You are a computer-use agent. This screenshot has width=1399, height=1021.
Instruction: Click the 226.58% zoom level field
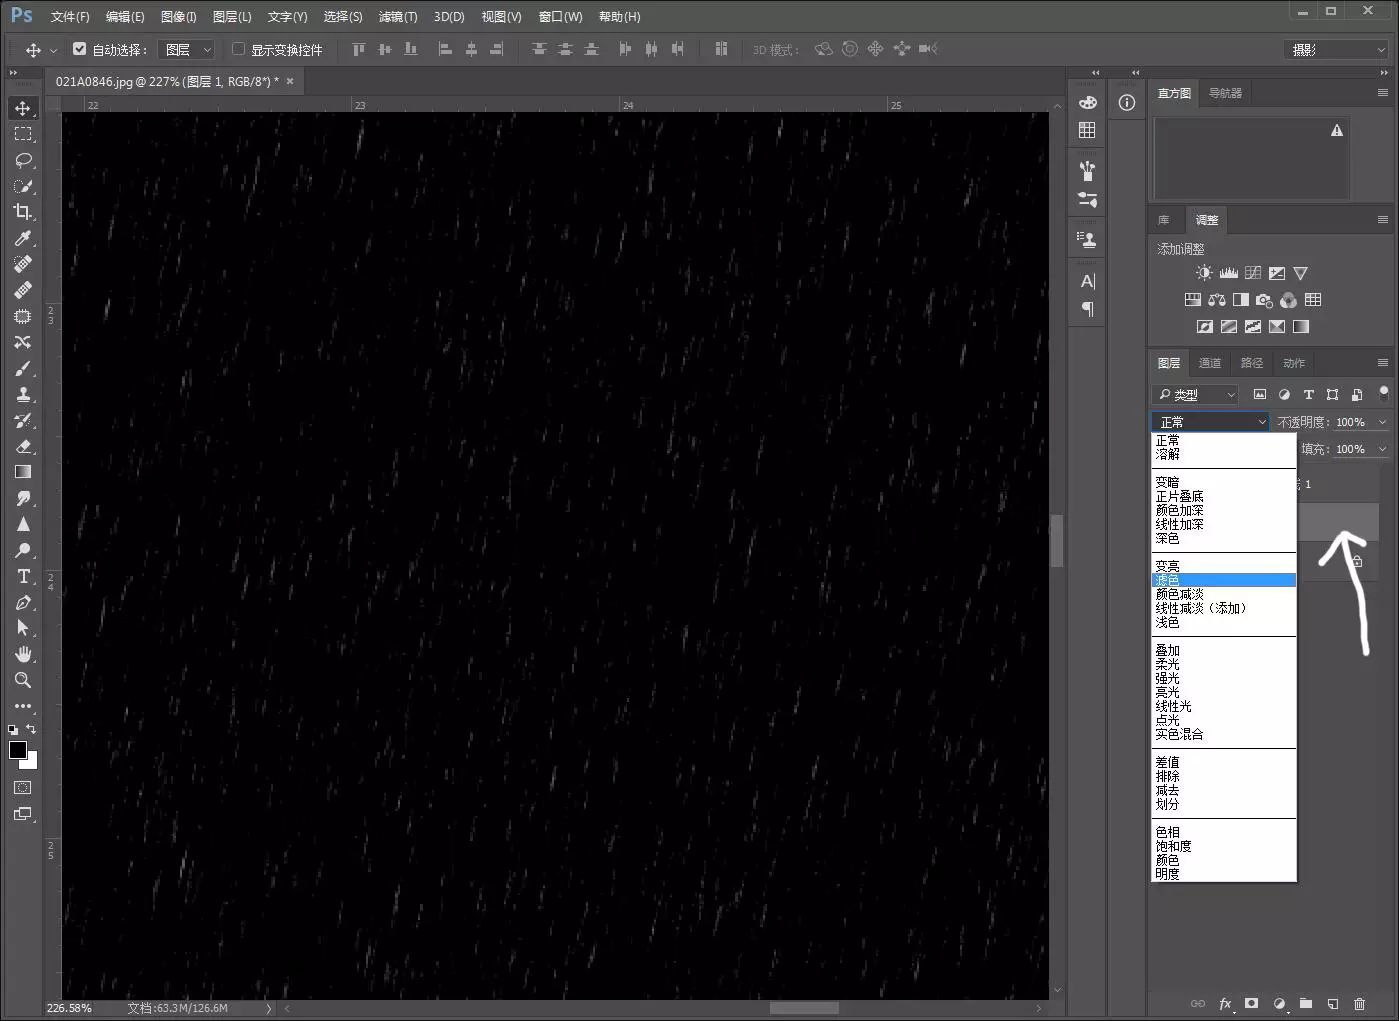(69, 1008)
